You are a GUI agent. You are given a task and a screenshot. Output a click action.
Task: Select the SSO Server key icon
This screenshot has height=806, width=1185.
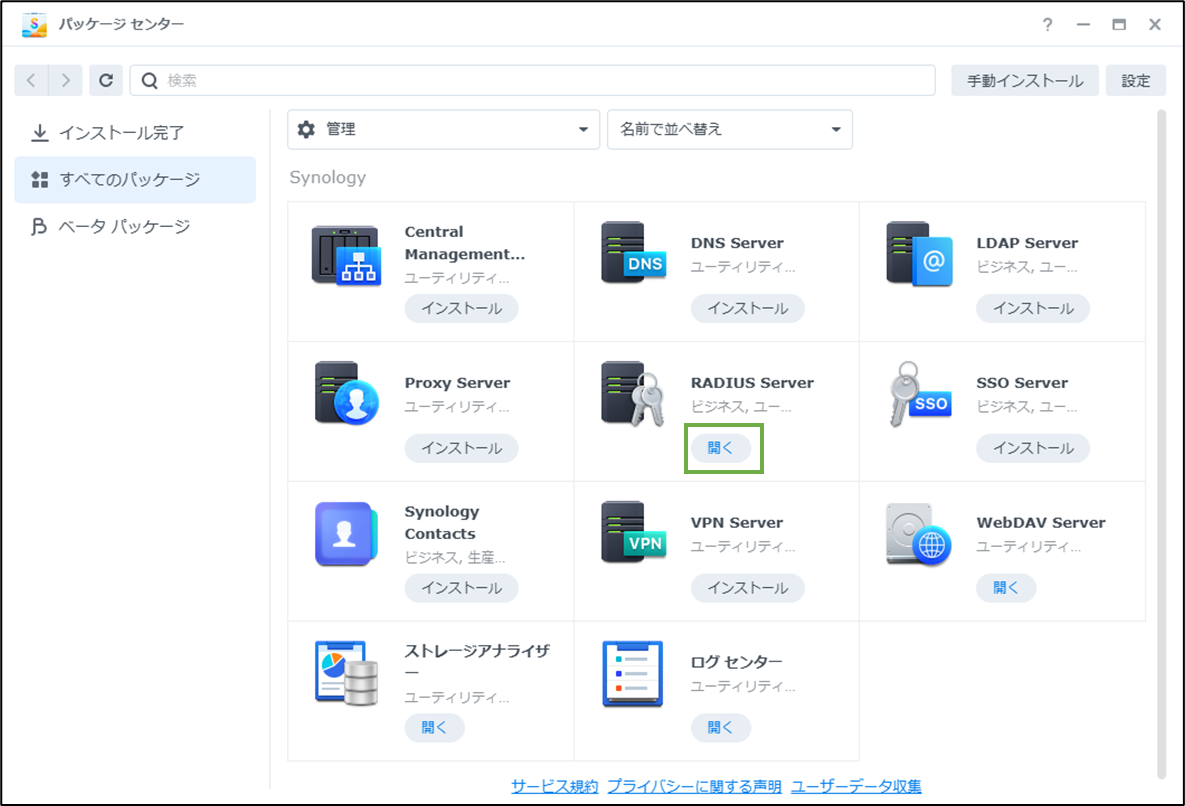(919, 394)
